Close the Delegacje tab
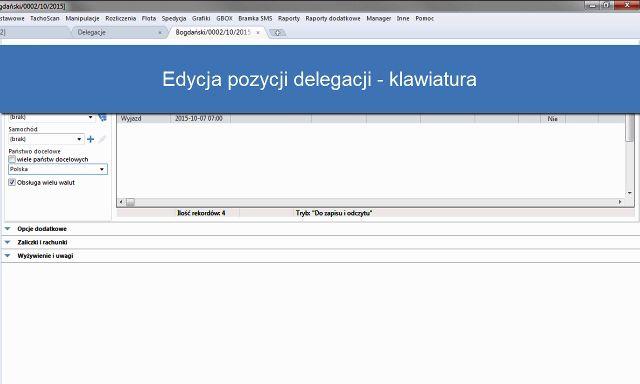 (160, 33)
